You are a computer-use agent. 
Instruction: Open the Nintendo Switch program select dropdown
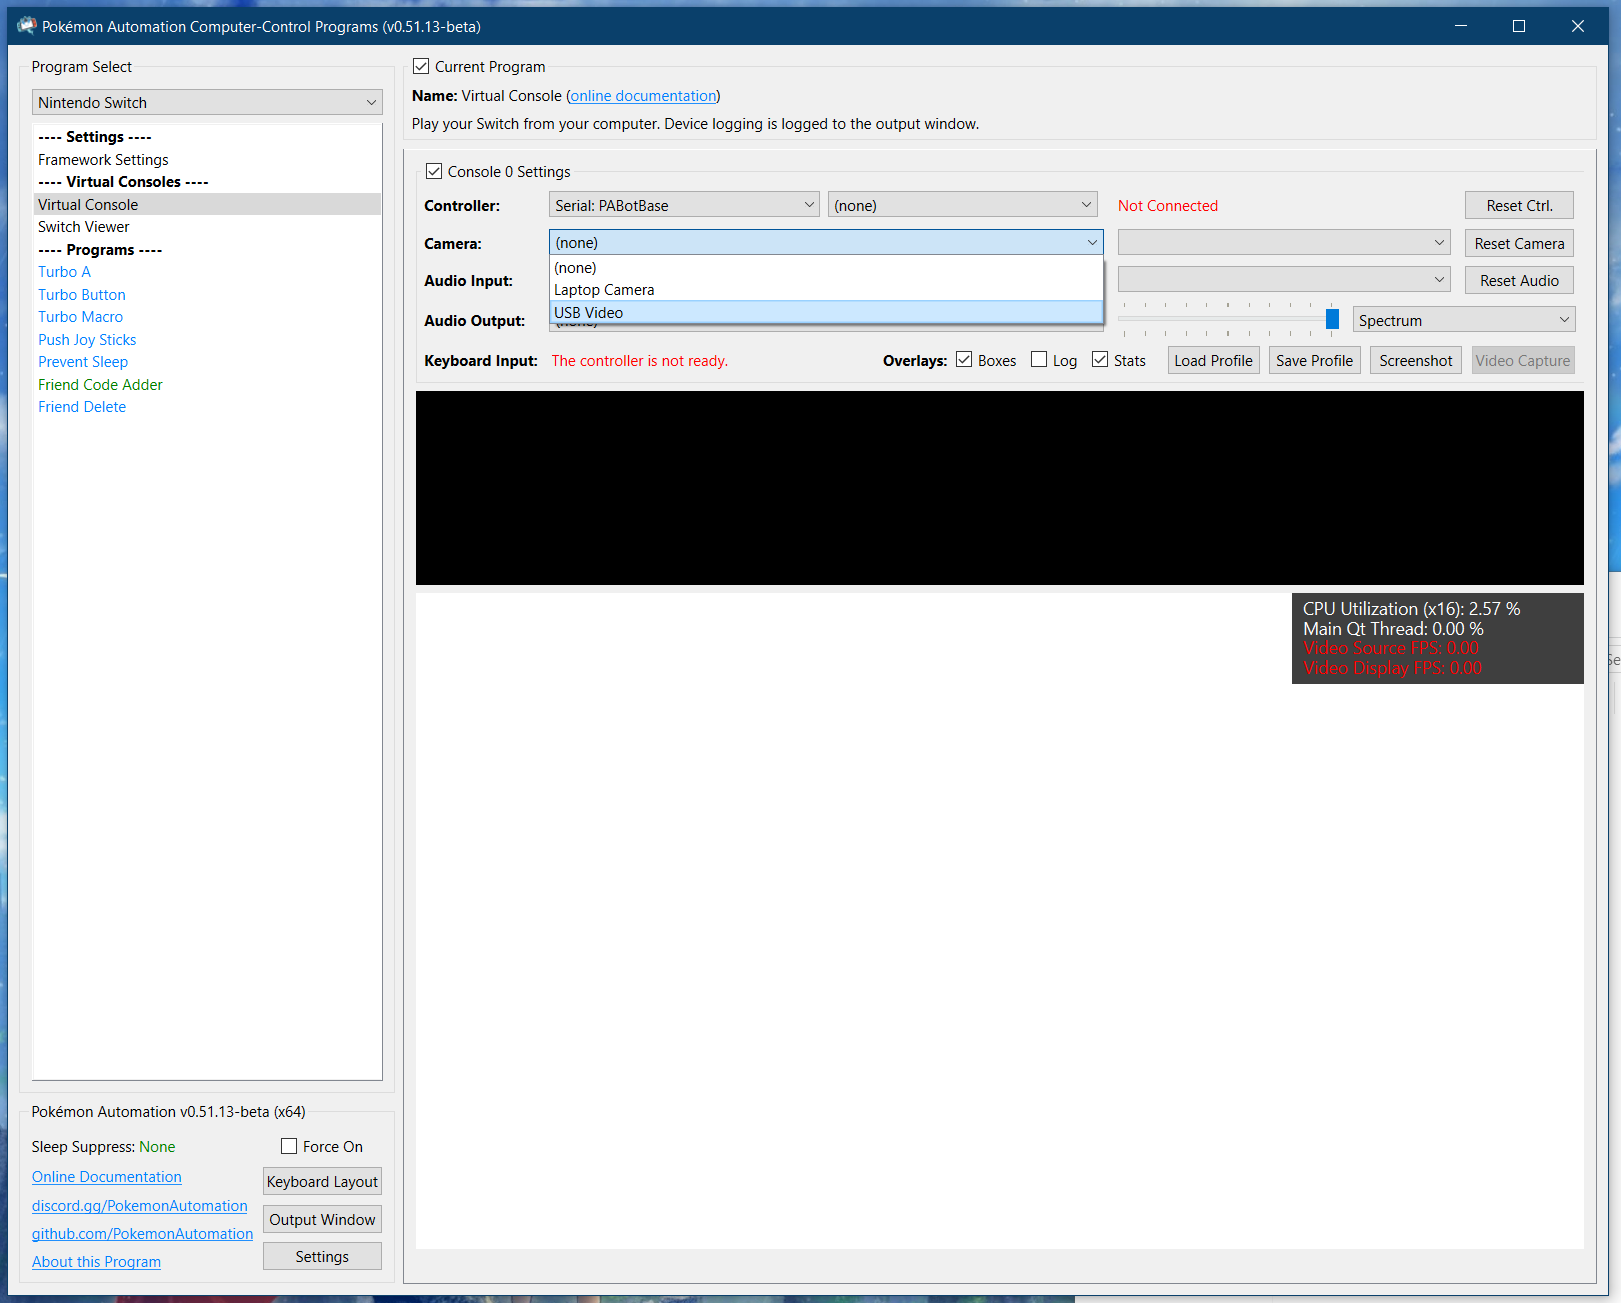[x=207, y=103]
